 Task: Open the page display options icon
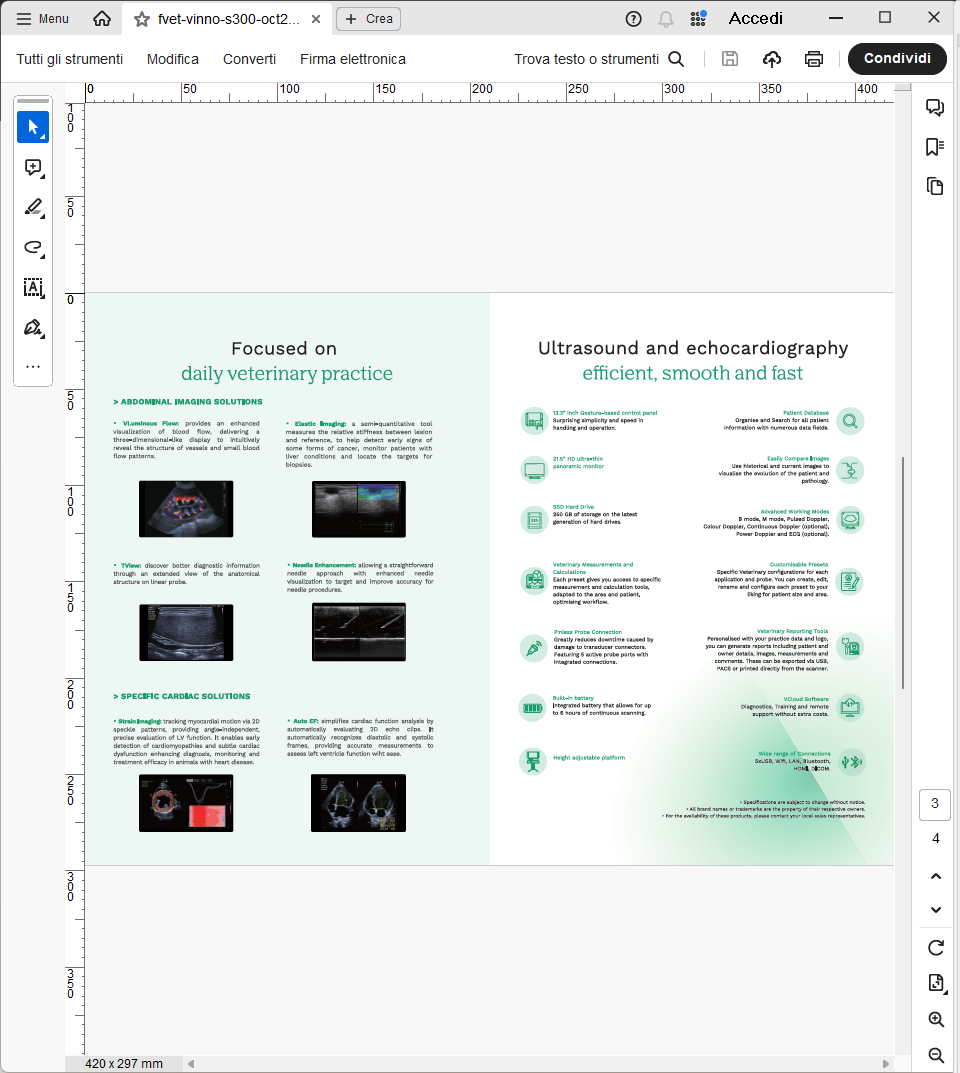936,983
